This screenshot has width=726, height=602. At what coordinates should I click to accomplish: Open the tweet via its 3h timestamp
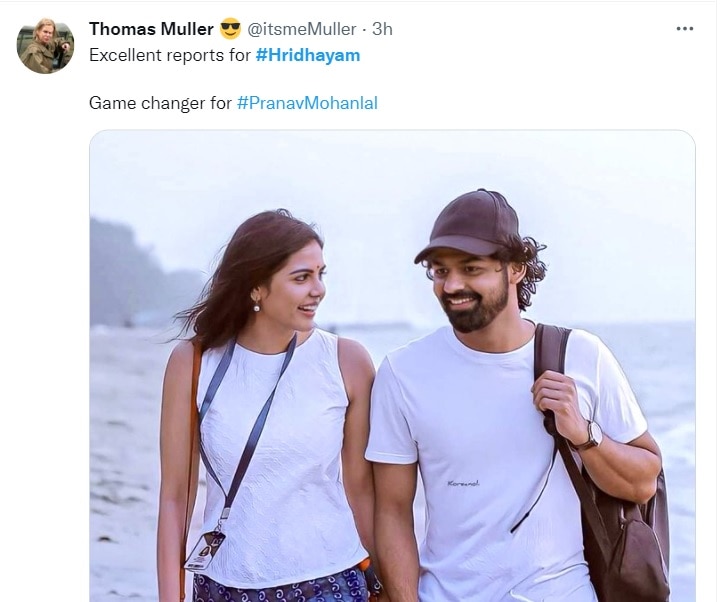(382, 29)
